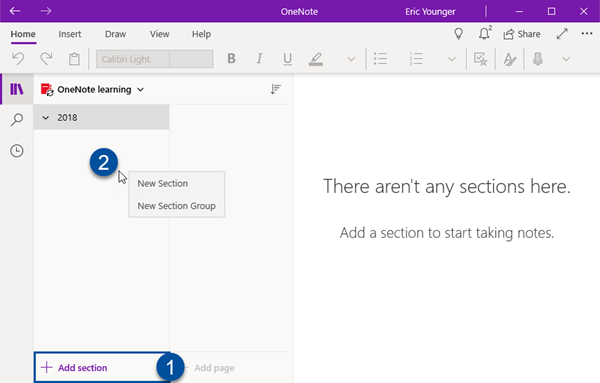Maximize the OneNote window
This screenshot has height=383, width=600.
pos(551,11)
